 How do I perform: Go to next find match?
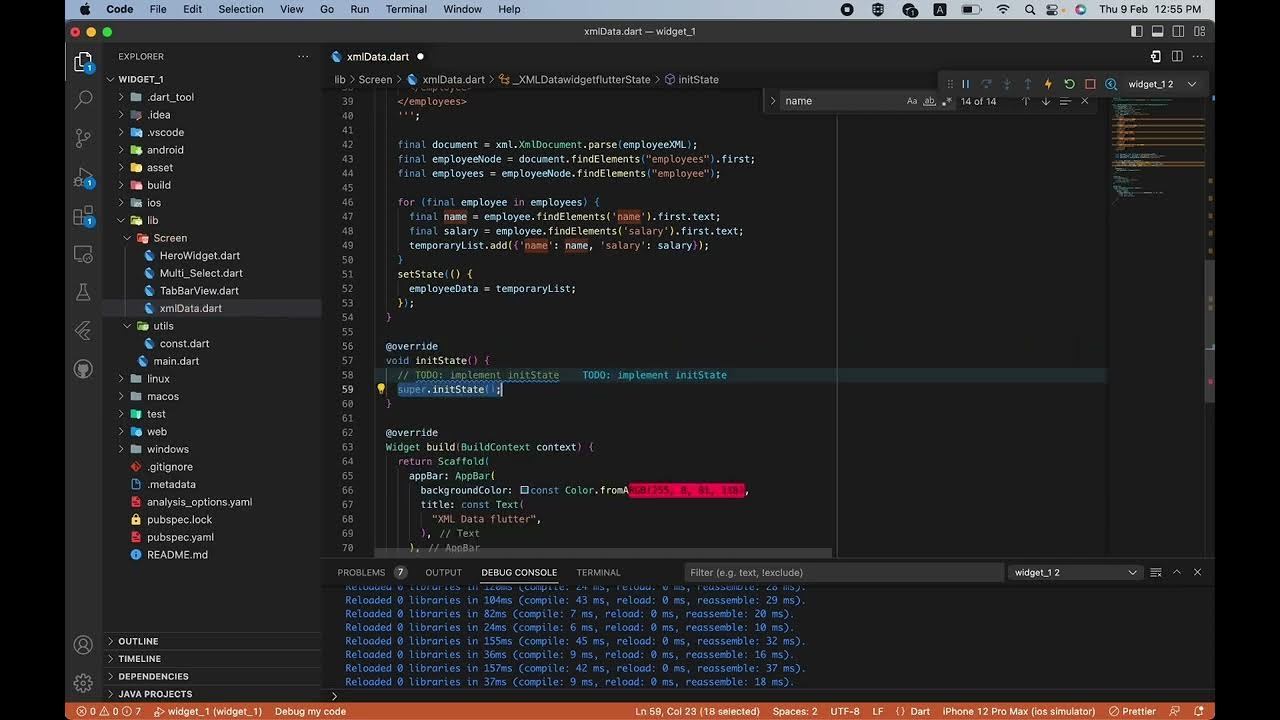coord(1046,101)
